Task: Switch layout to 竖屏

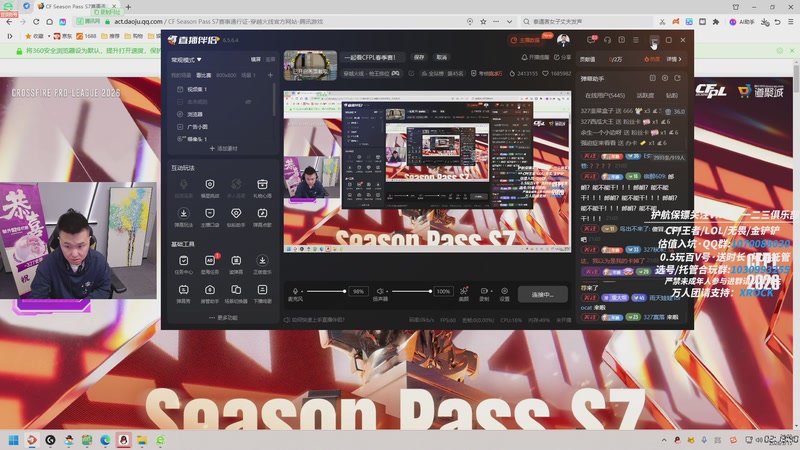Action: [x=270, y=60]
